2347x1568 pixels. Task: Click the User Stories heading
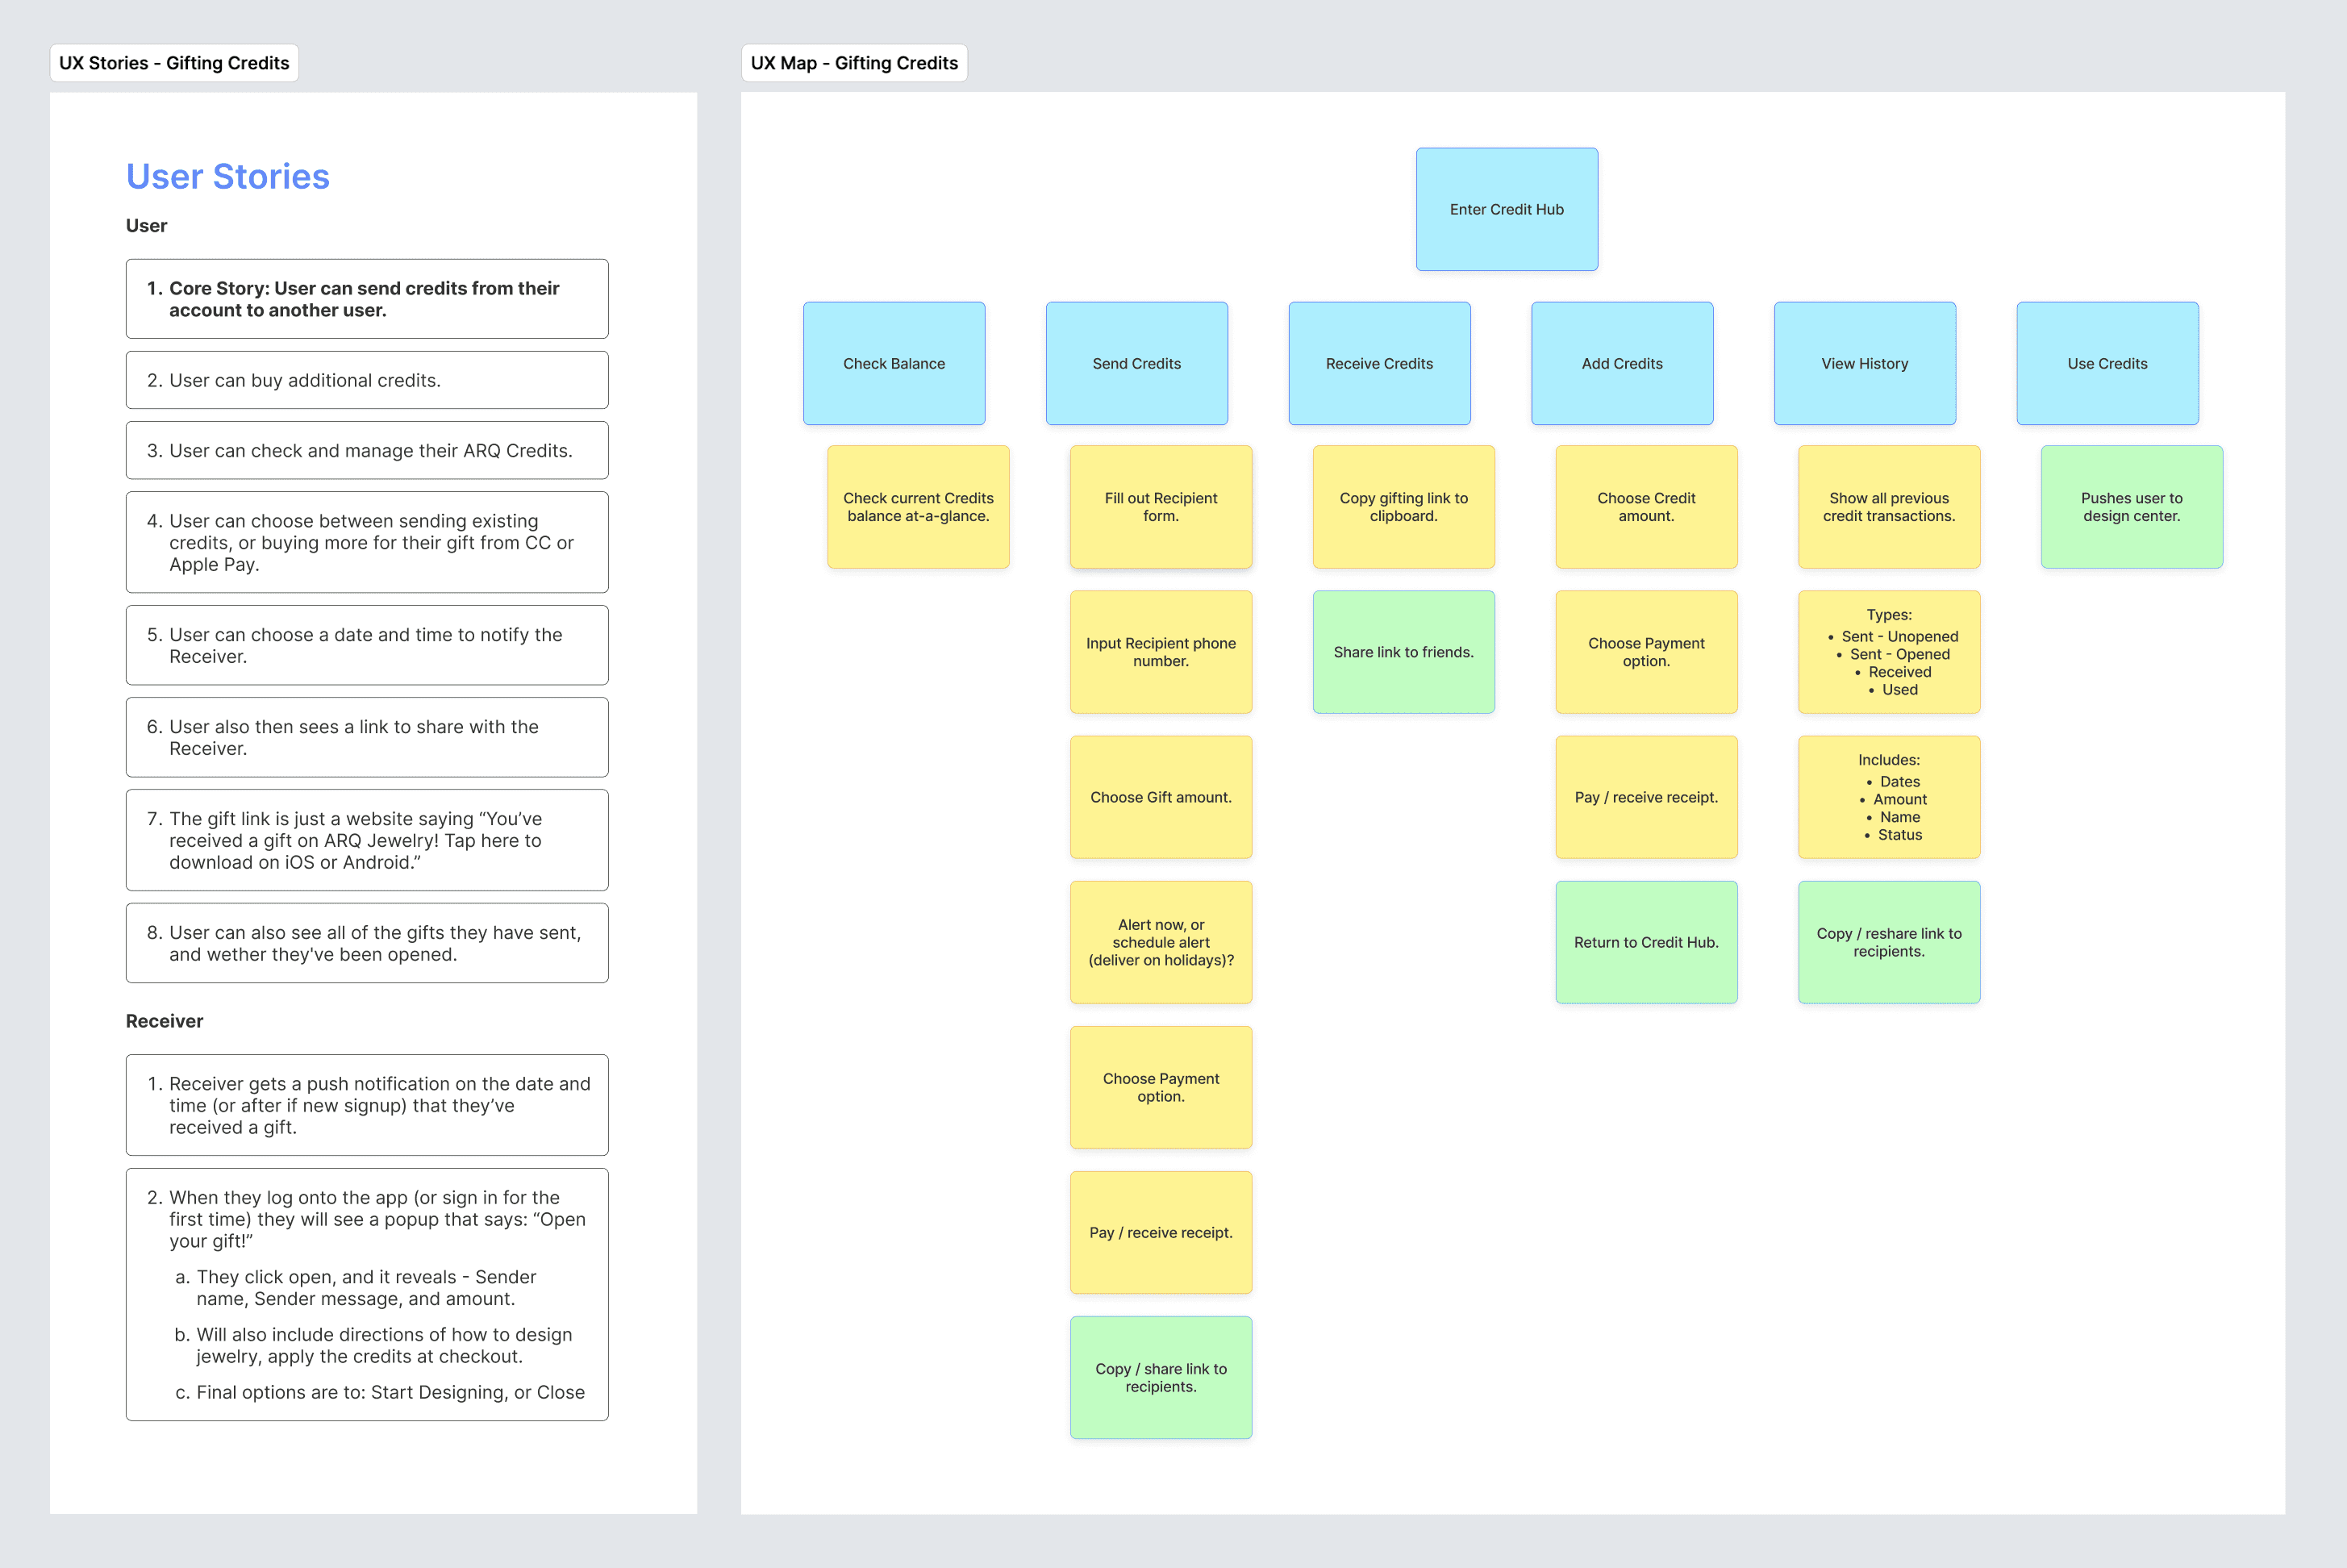click(227, 176)
